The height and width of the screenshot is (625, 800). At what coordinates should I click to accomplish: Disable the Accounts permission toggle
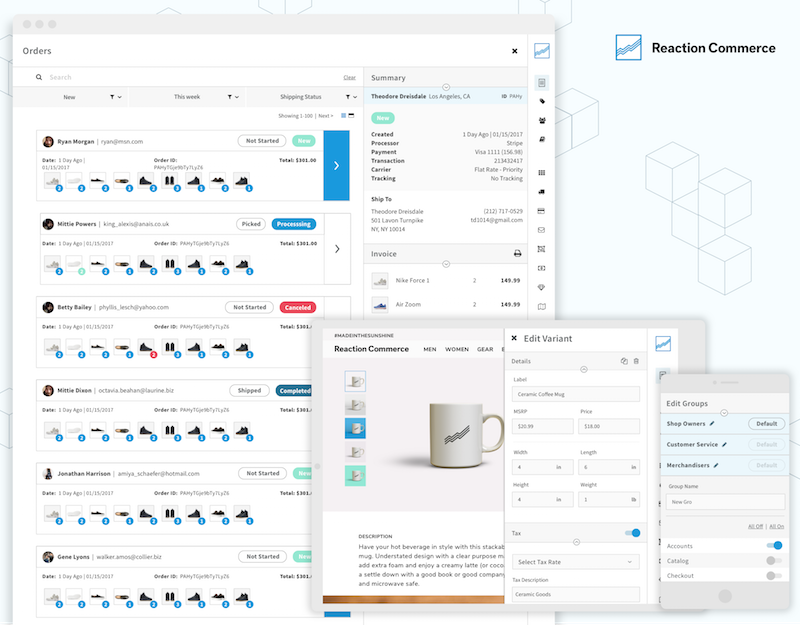[x=773, y=546]
